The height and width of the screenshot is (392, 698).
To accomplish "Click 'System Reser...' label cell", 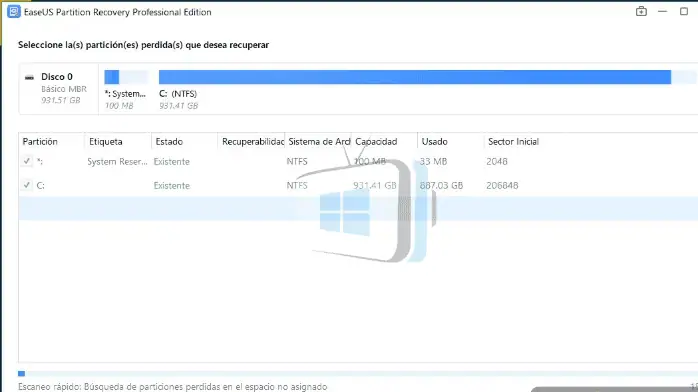I will coord(117,162).
